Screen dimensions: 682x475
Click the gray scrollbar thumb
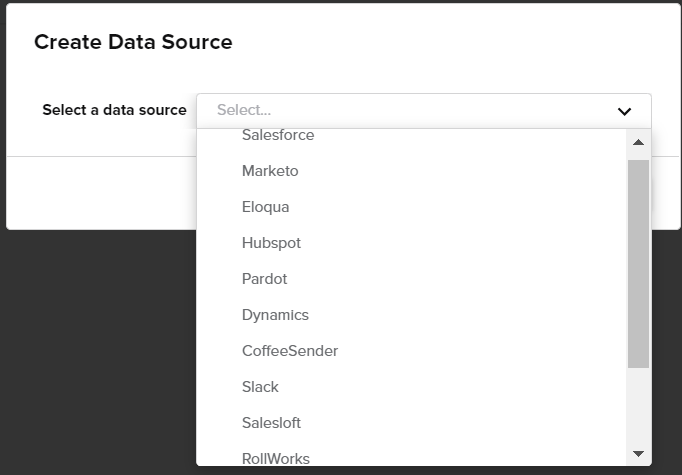pos(639,264)
